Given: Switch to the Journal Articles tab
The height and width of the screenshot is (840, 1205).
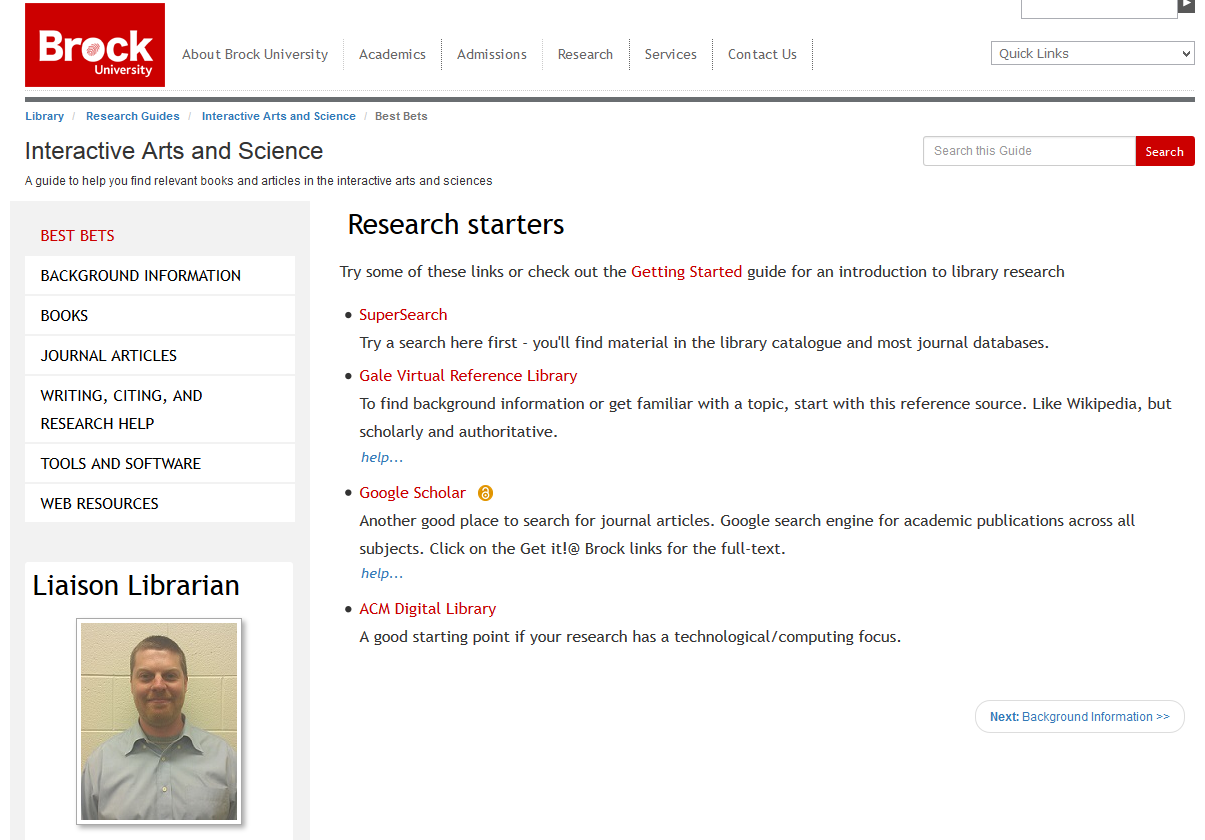Looking at the screenshot, I should click(x=160, y=356).
